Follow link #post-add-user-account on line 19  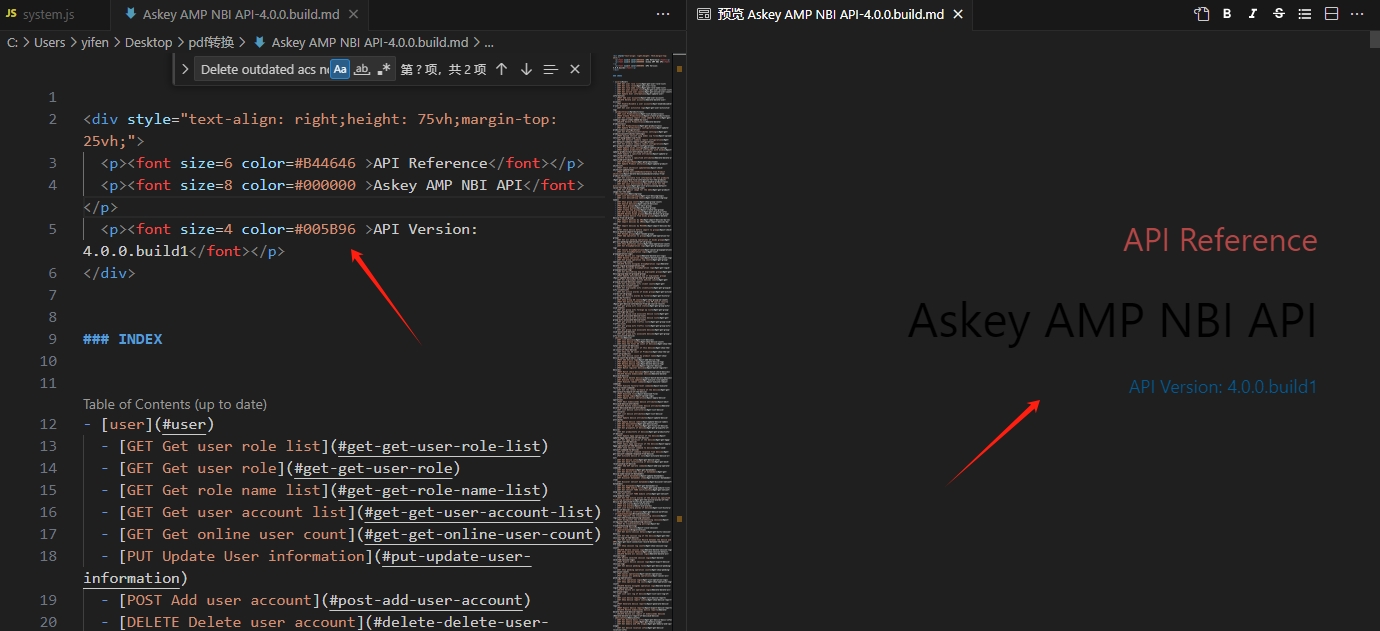pyautogui.click(x=426, y=600)
